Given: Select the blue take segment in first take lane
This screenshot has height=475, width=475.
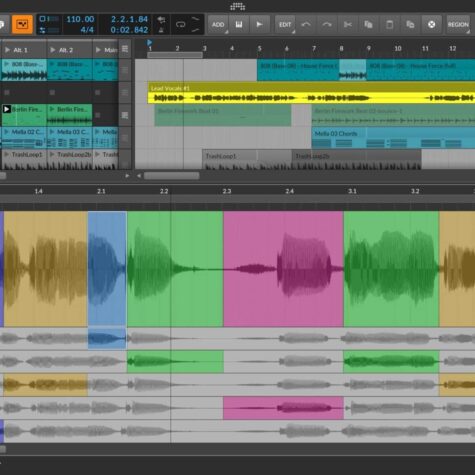Looking at the screenshot, I should coord(107,339).
